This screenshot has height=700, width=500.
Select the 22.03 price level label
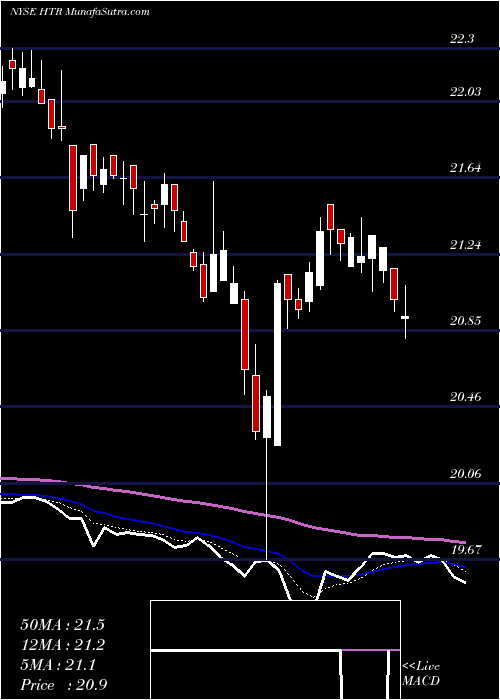click(466, 92)
